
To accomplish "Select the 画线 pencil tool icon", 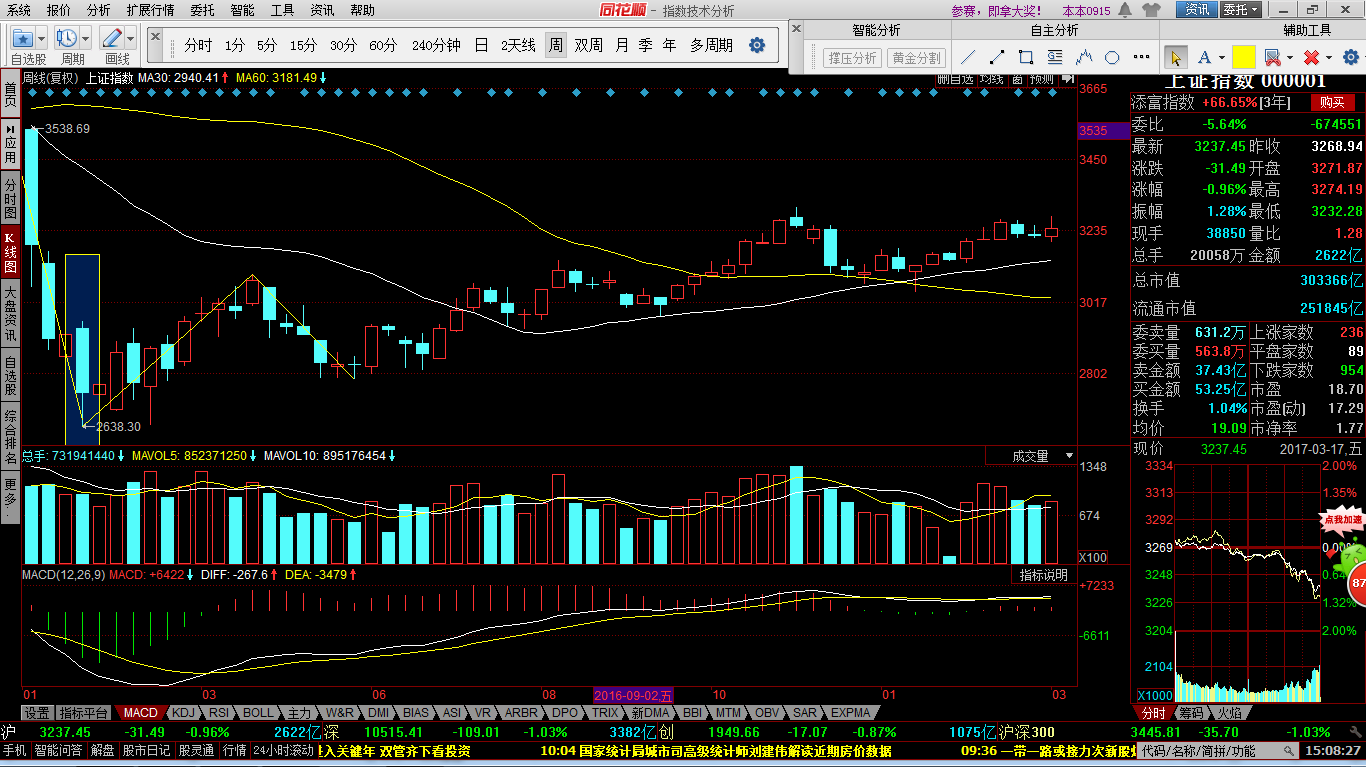I will tap(112, 39).
